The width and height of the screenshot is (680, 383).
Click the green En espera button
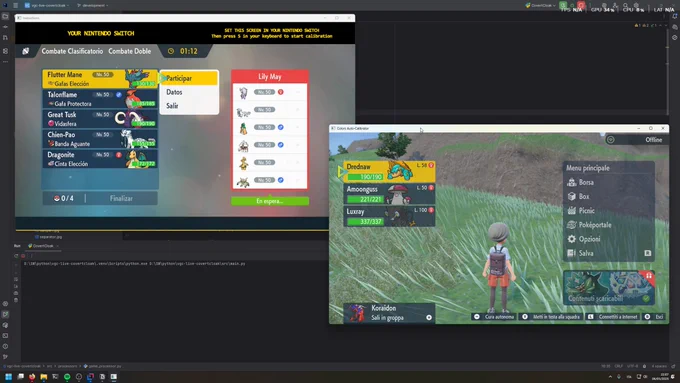click(270, 201)
